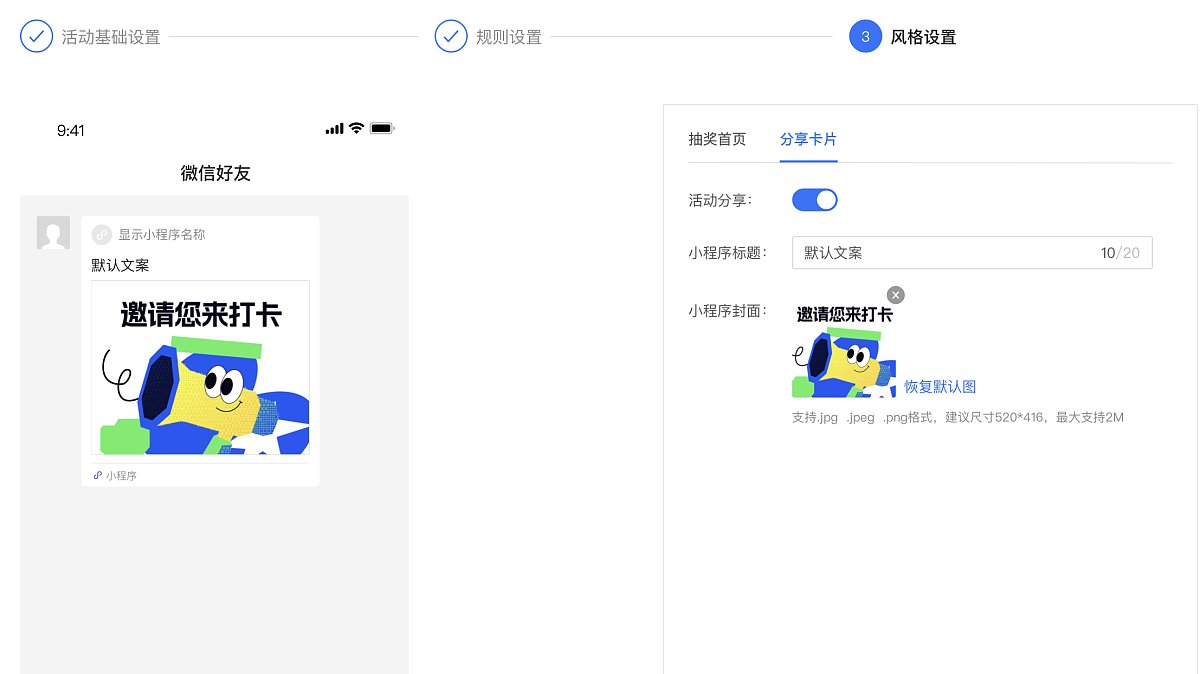This screenshot has height=674, width=1200.
Task: Click the 微信好友 title in phone preview
Action: (x=215, y=173)
